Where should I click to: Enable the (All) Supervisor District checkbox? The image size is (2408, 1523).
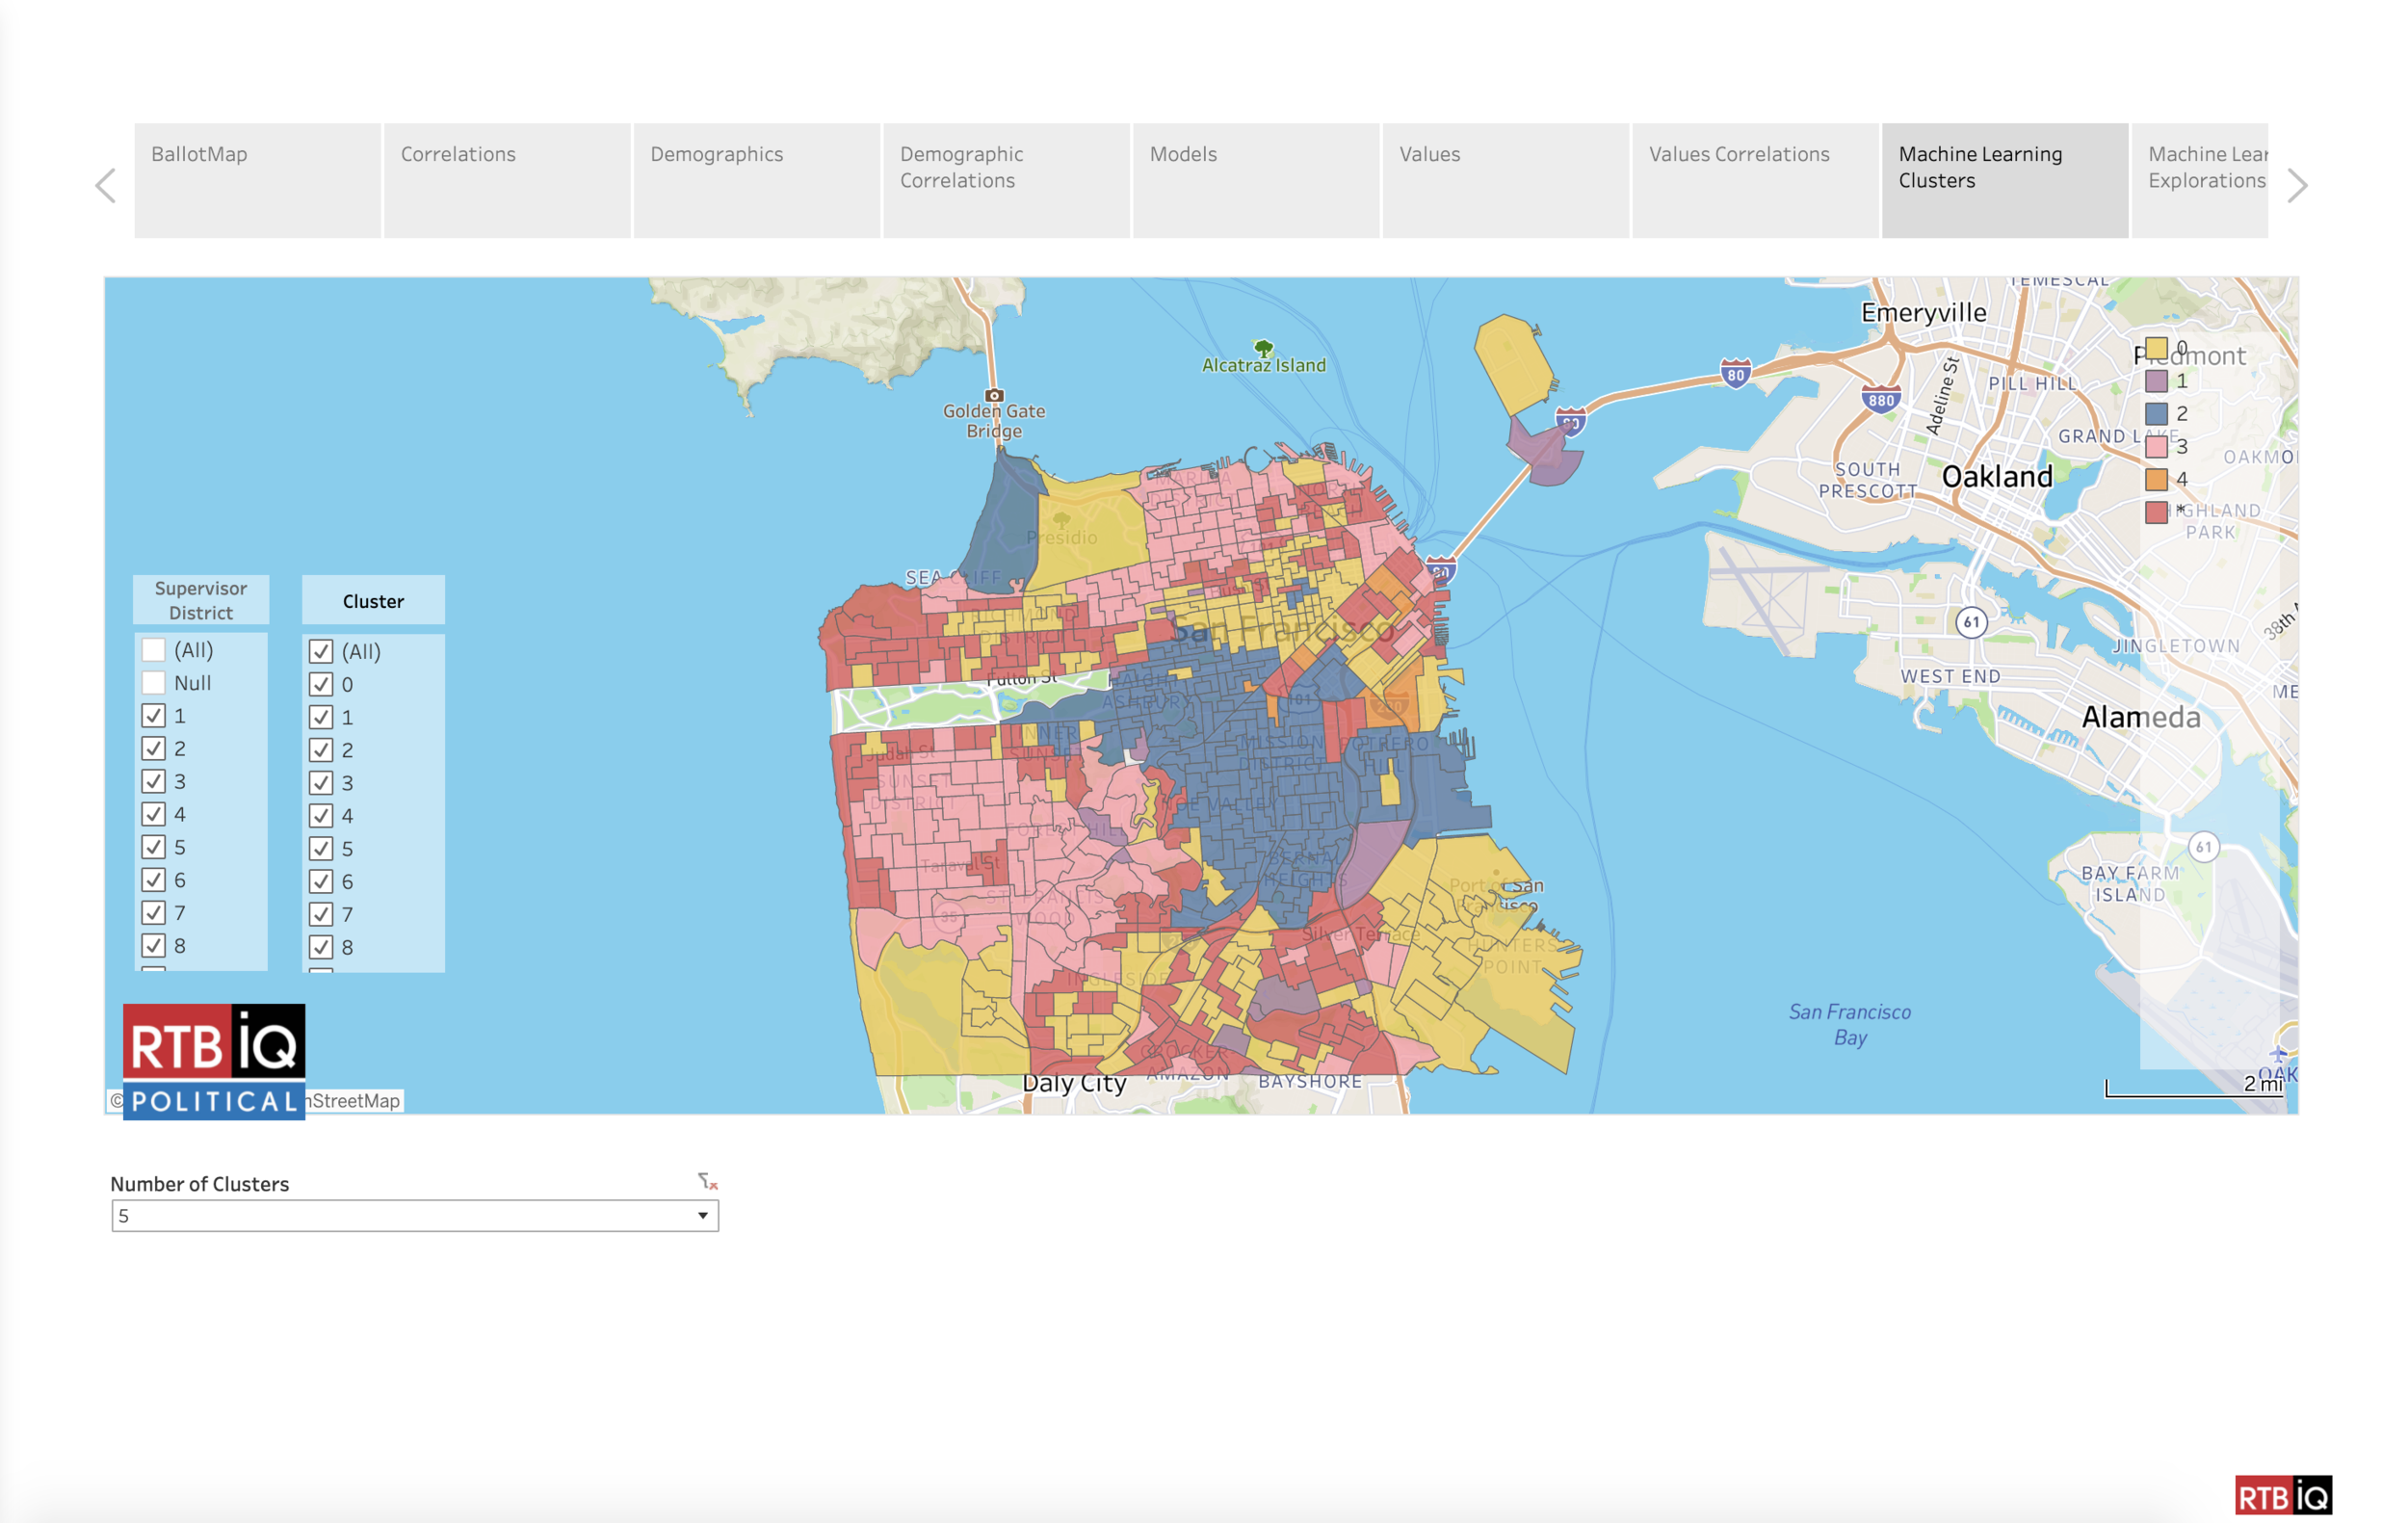point(153,650)
